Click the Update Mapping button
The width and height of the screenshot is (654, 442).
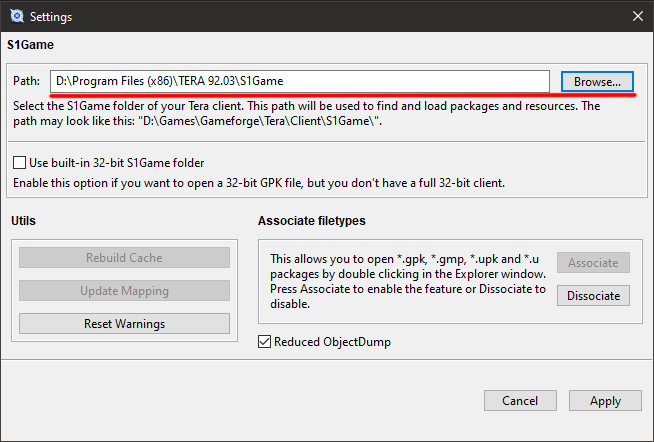point(124,291)
